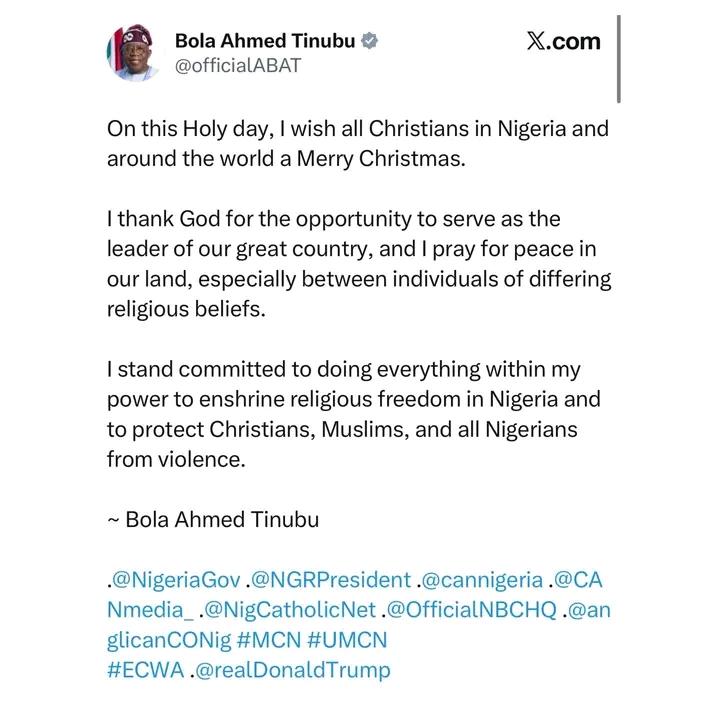Click the "~ Bola Ahmed Tinubu" signature line
The width and height of the screenshot is (720, 720).
point(213,520)
